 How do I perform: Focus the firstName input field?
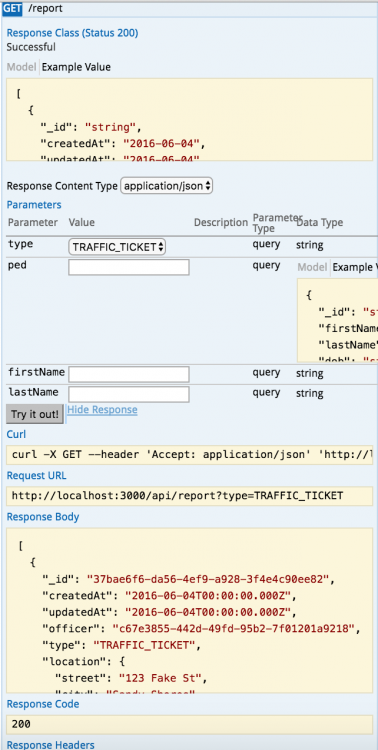(x=129, y=374)
